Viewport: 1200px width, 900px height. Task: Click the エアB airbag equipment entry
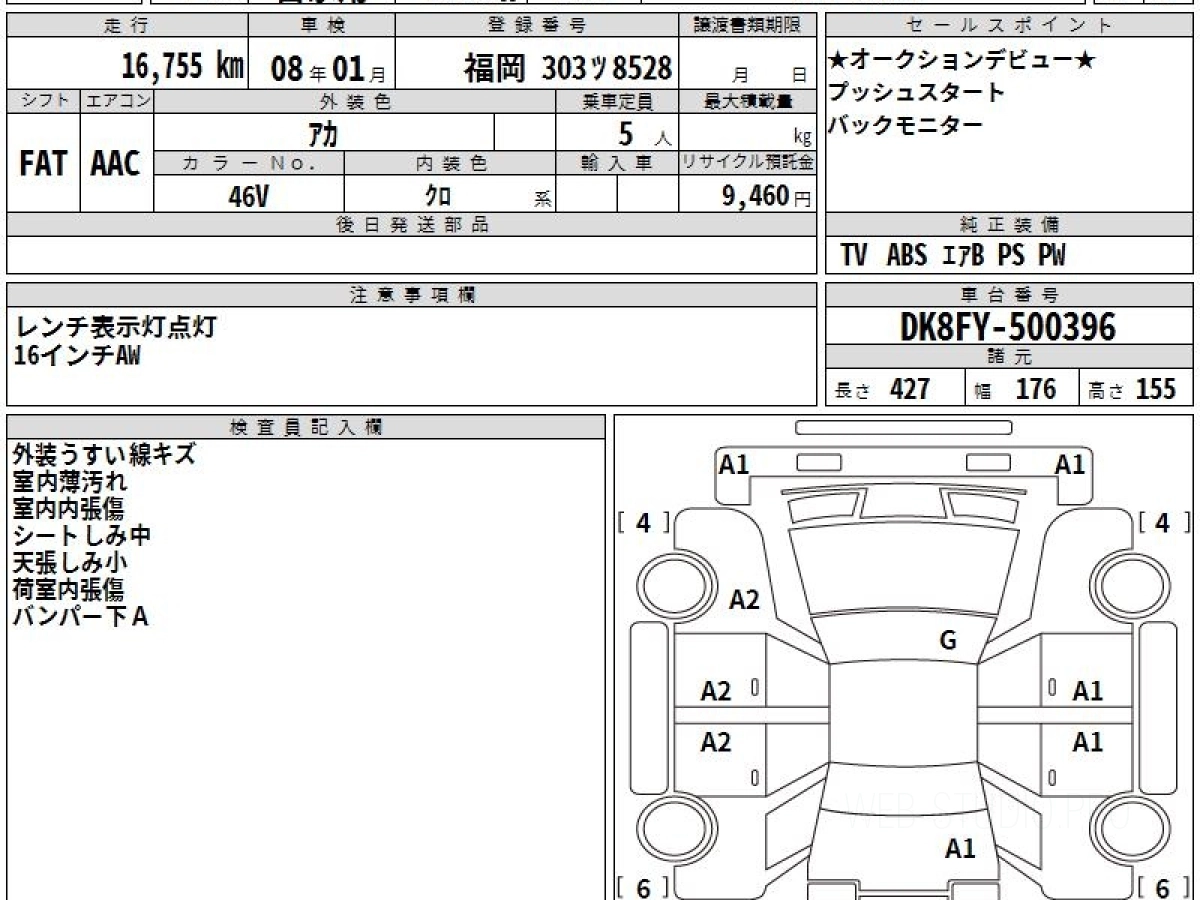[x=964, y=255]
